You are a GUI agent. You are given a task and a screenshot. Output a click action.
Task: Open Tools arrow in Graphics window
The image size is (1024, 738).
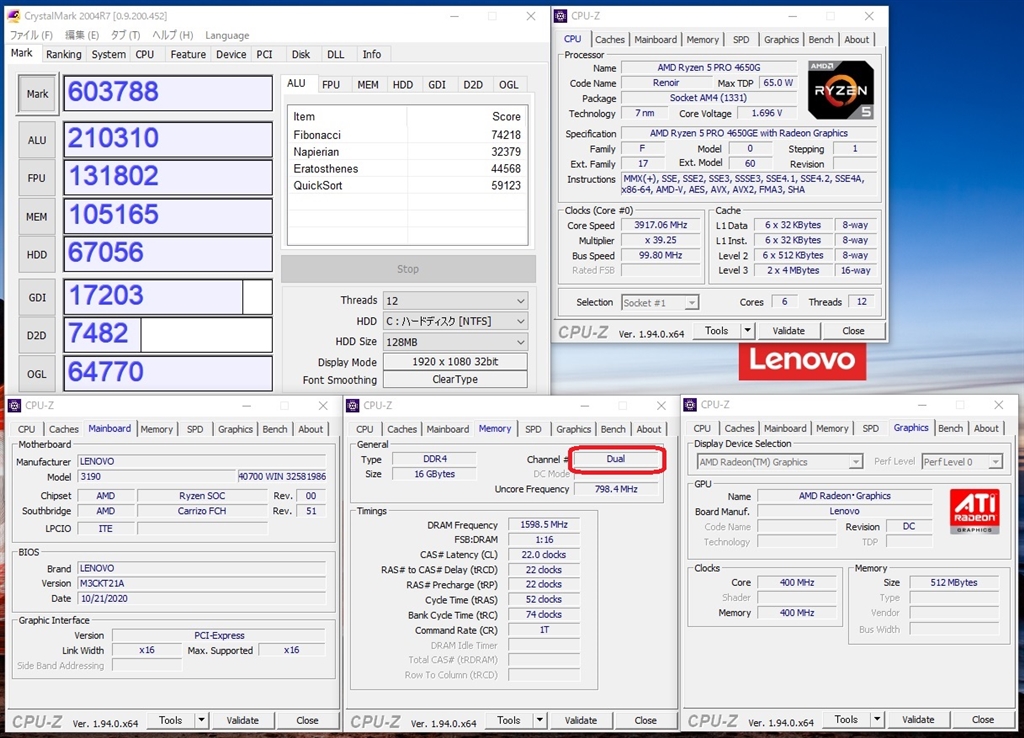(x=877, y=720)
